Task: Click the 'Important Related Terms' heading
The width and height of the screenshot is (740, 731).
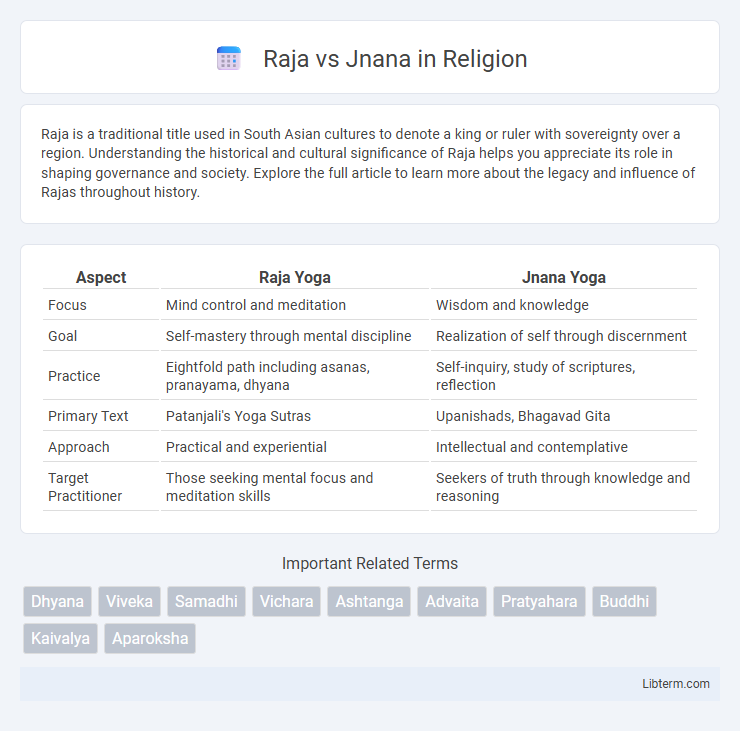Action: 370,563
